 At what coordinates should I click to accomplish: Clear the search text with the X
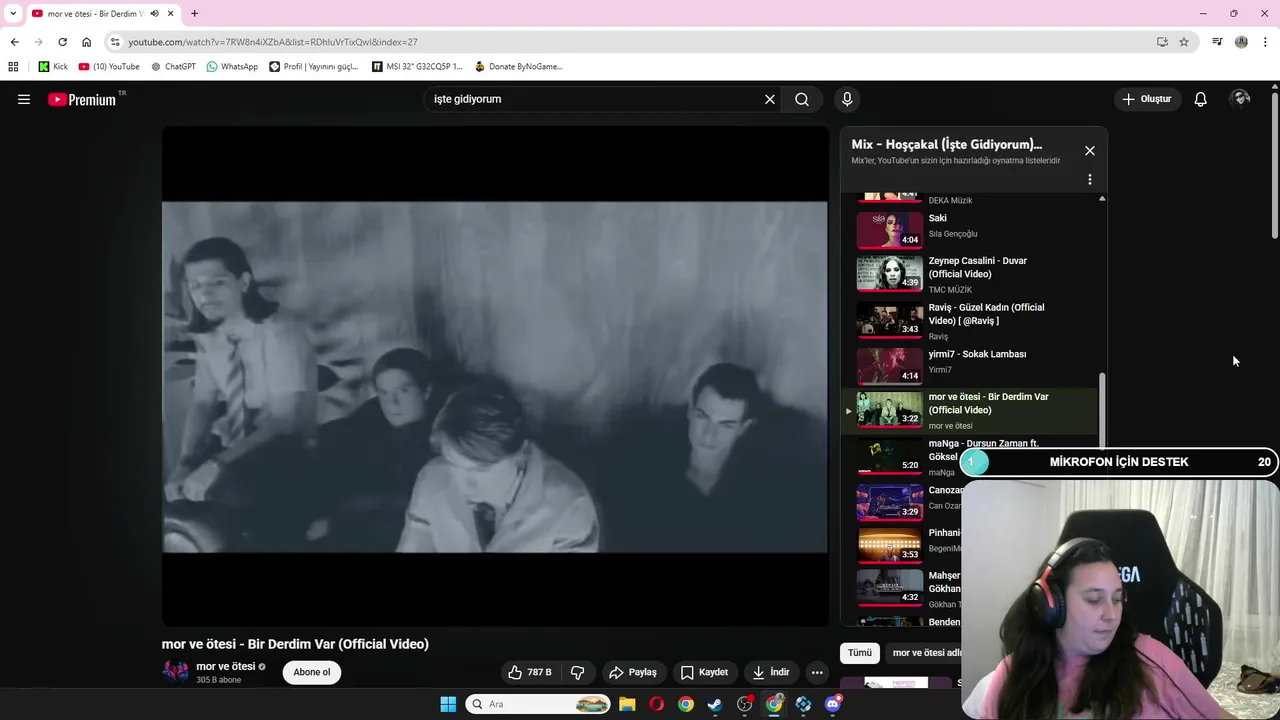click(x=770, y=99)
